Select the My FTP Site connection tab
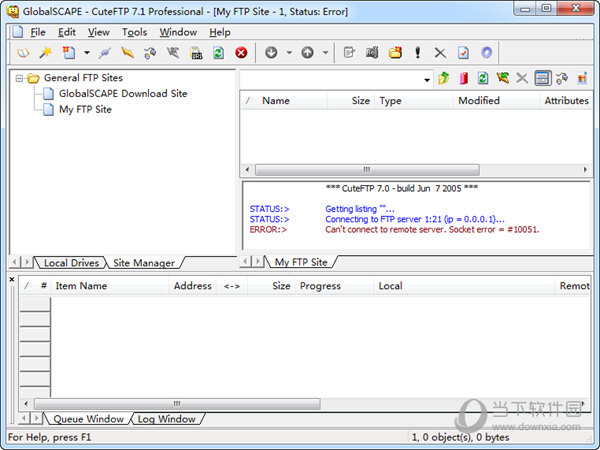The width and height of the screenshot is (600, 450). point(301,262)
